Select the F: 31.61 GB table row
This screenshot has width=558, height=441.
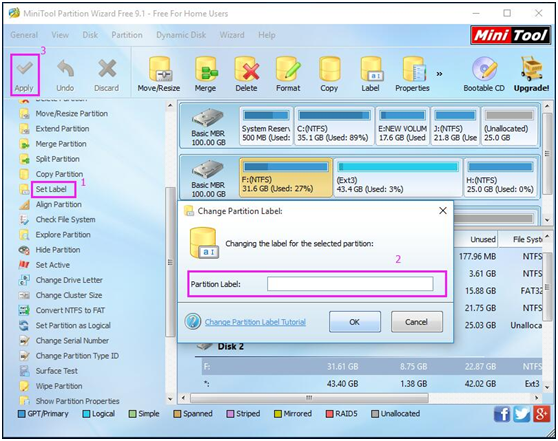(x=372, y=366)
